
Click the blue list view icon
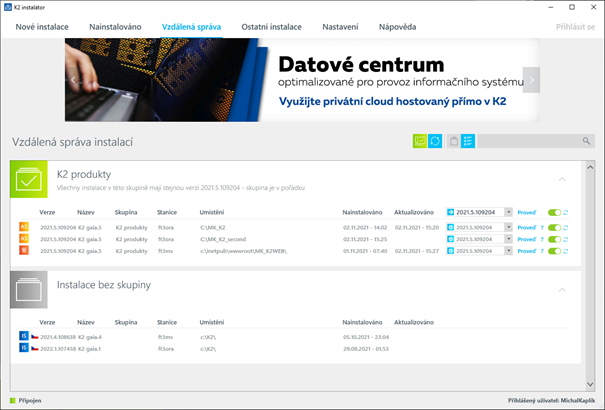(x=468, y=141)
